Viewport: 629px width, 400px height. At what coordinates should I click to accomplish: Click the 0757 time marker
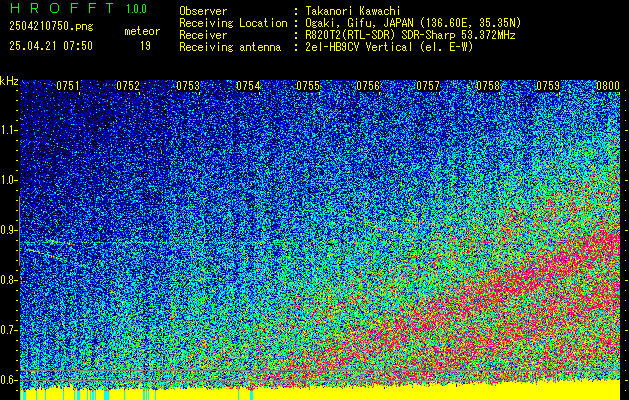(x=428, y=86)
